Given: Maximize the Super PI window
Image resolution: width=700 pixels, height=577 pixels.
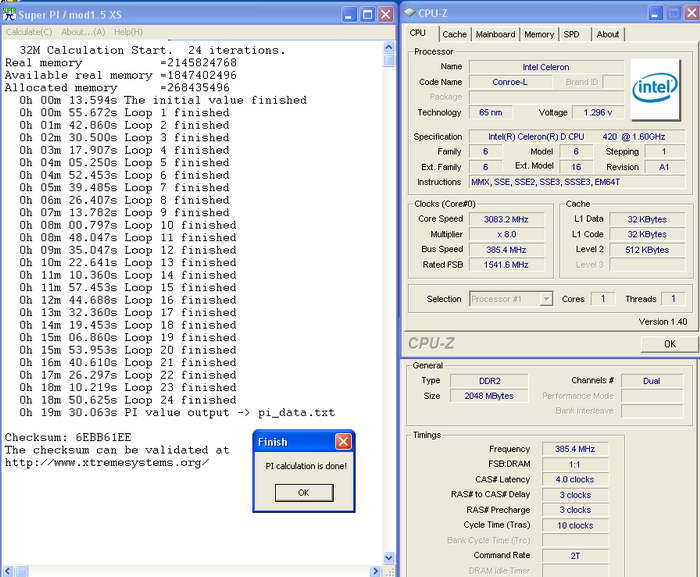Looking at the screenshot, I should [x=367, y=15].
